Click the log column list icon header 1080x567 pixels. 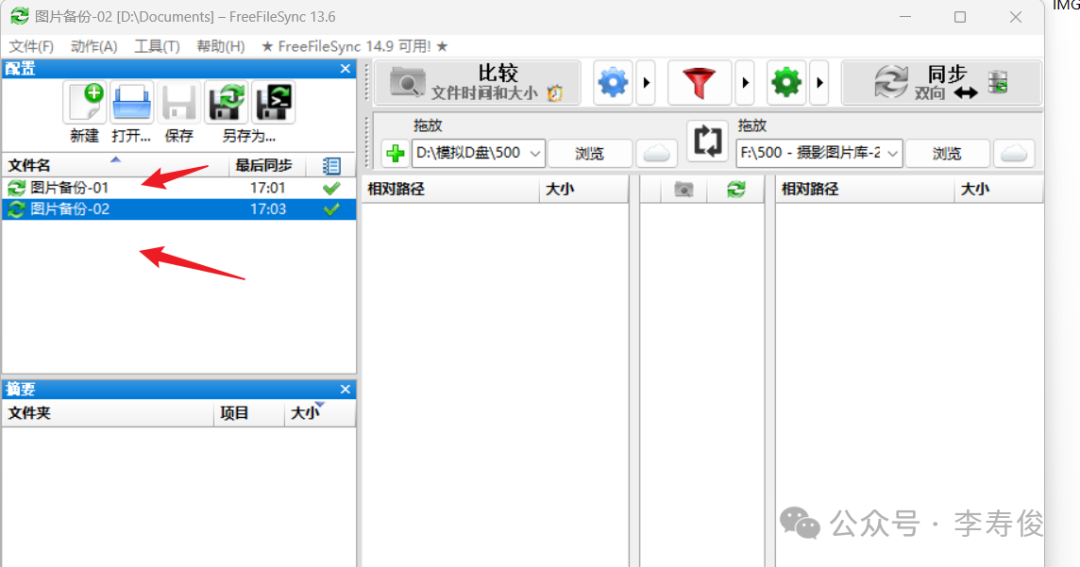331,165
